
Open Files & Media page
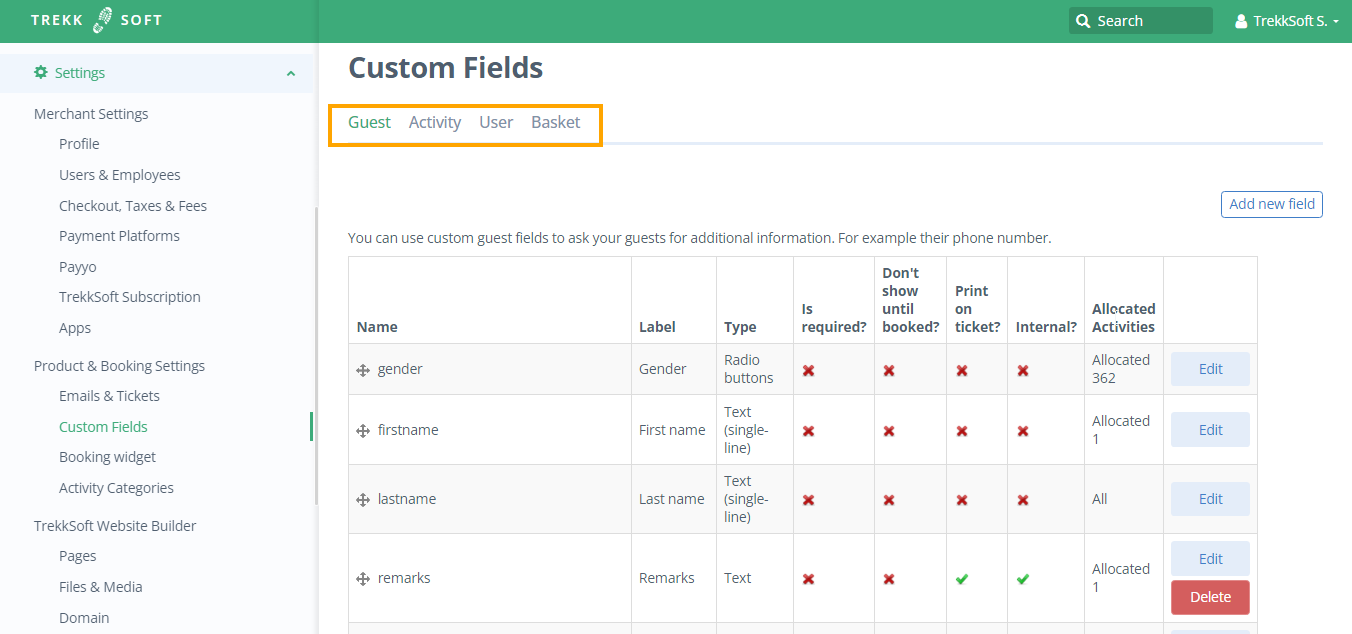pyautogui.click(x=101, y=587)
